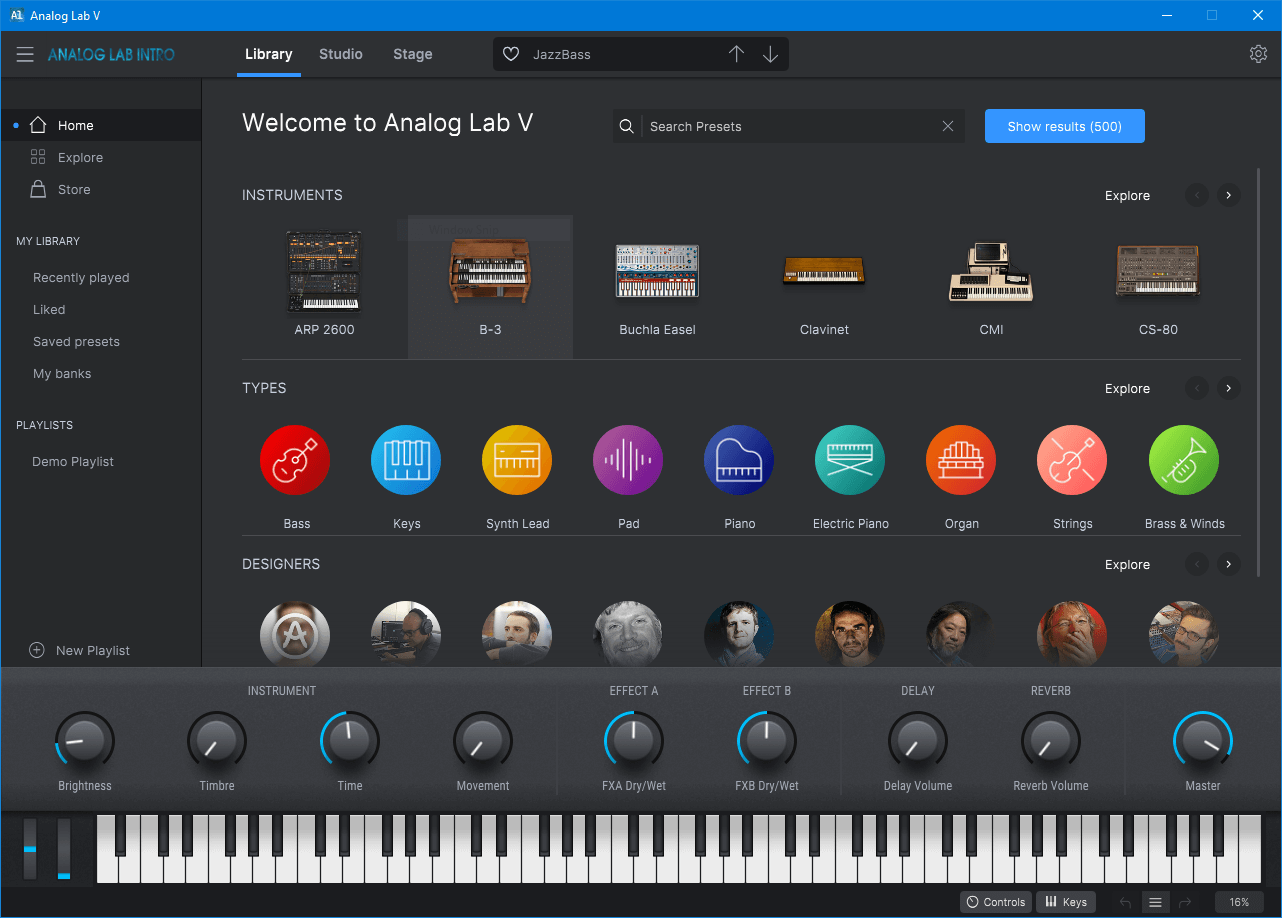Switch to the Stage tab

412,54
